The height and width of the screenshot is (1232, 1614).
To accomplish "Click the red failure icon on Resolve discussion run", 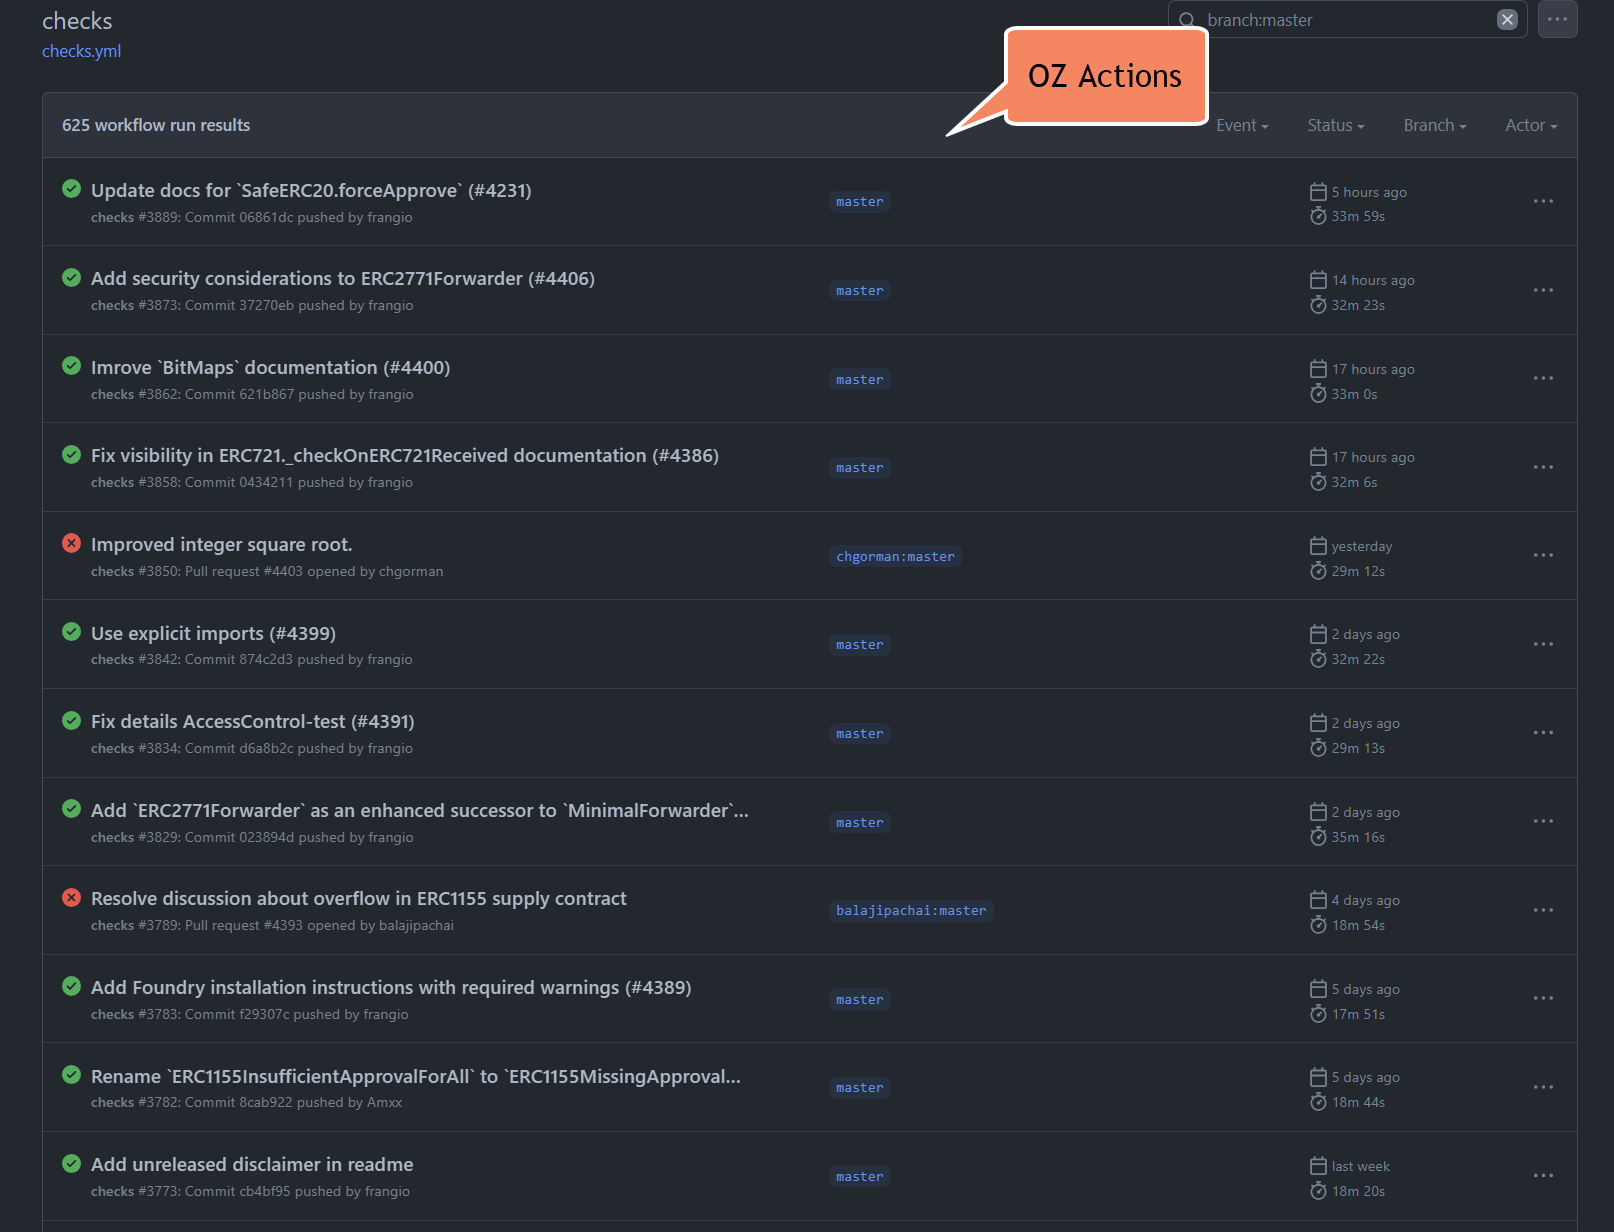I will (x=70, y=897).
